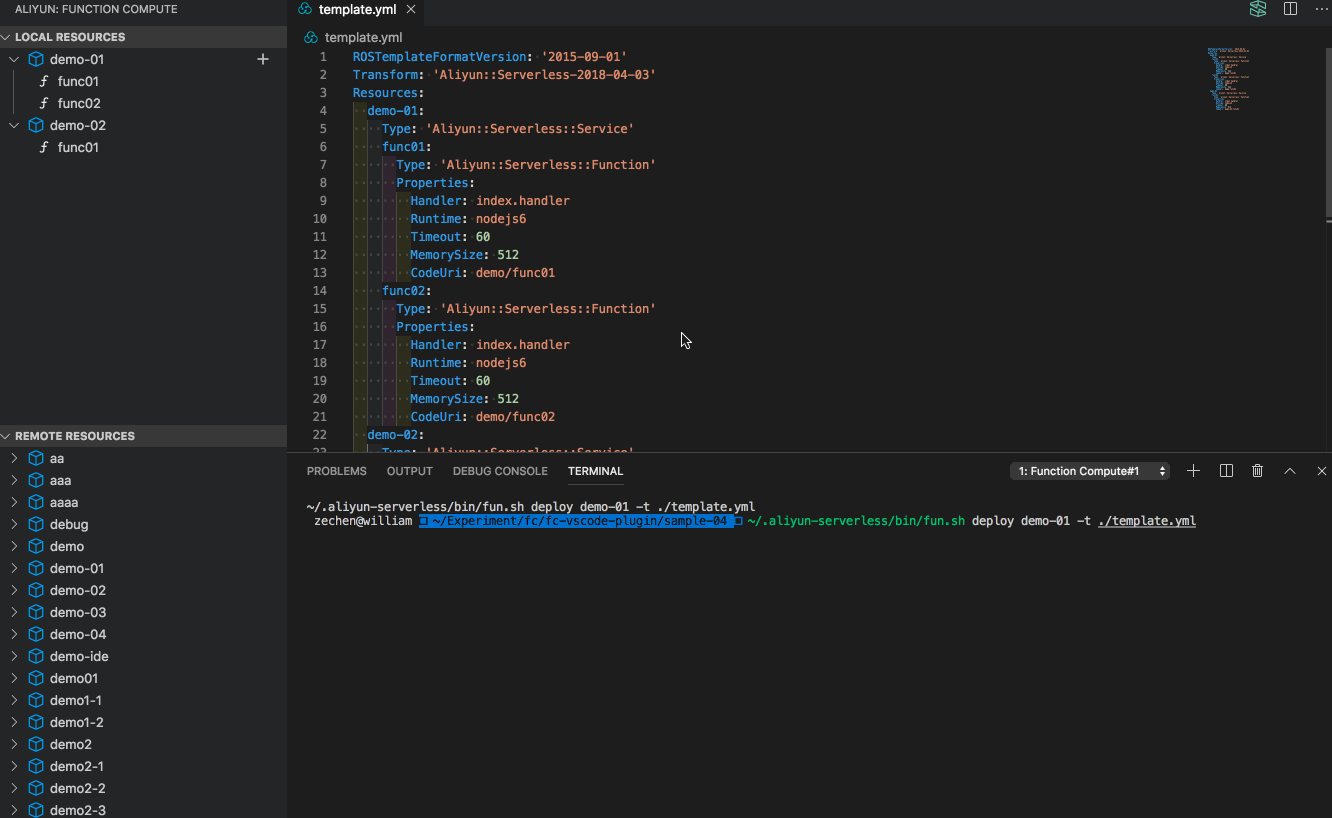Add a new terminal with the plus icon

[x=1193, y=470]
